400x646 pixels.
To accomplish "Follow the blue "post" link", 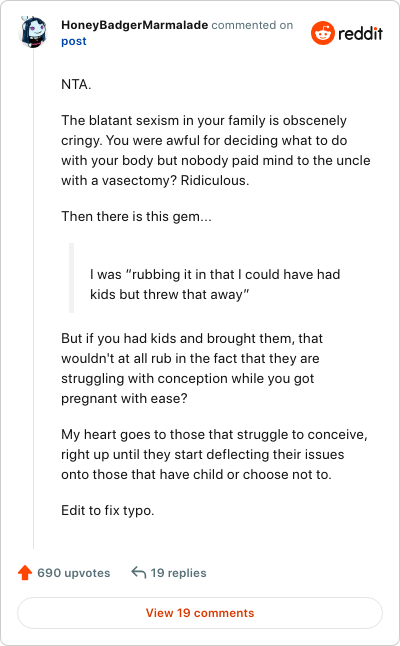I will coord(74,41).
